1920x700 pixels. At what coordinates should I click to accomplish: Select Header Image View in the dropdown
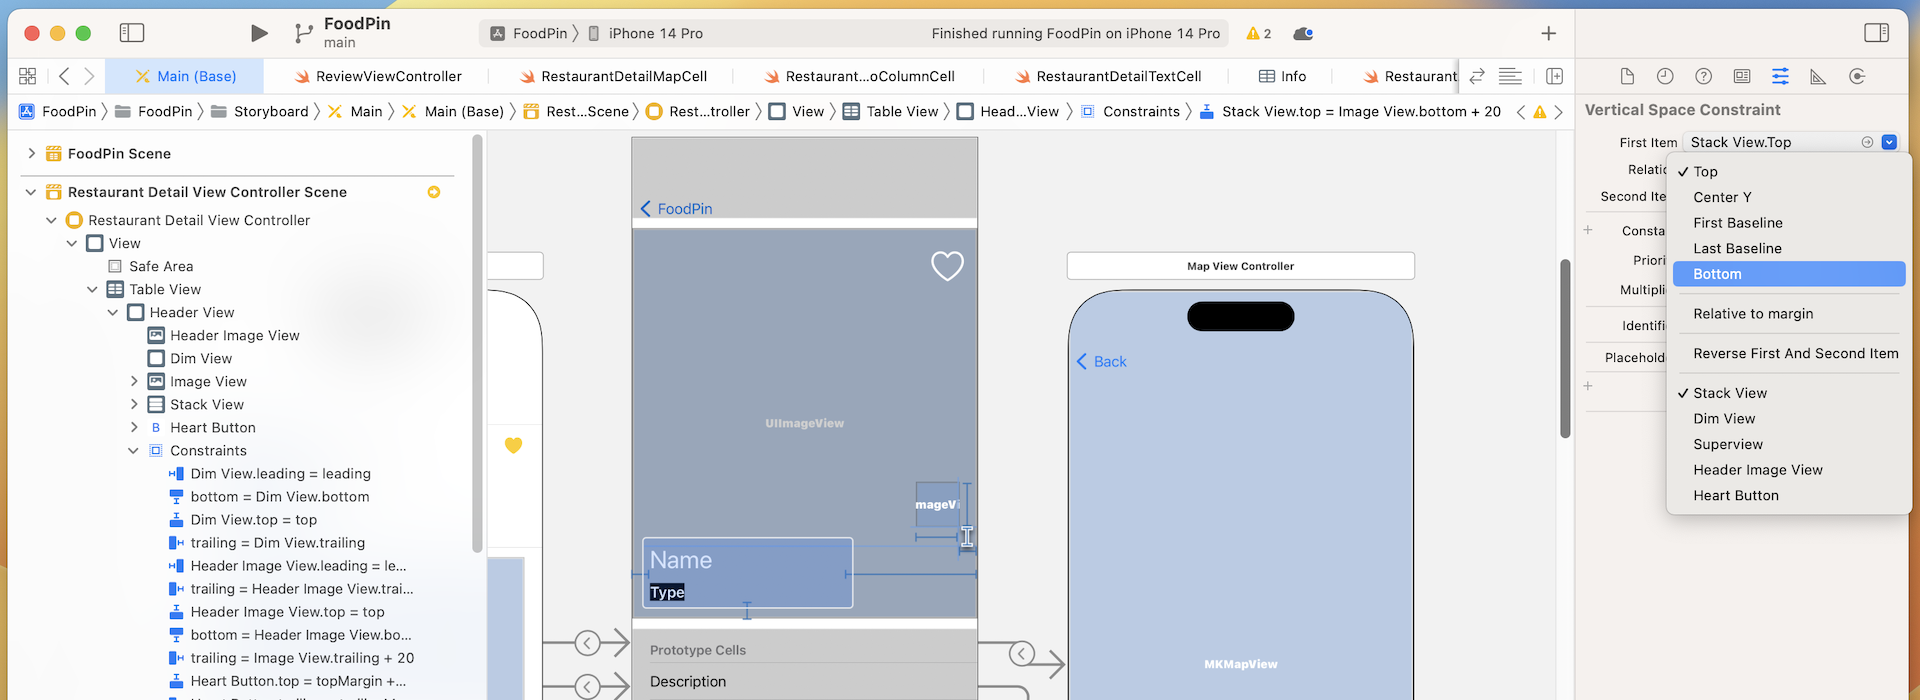(1757, 470)
